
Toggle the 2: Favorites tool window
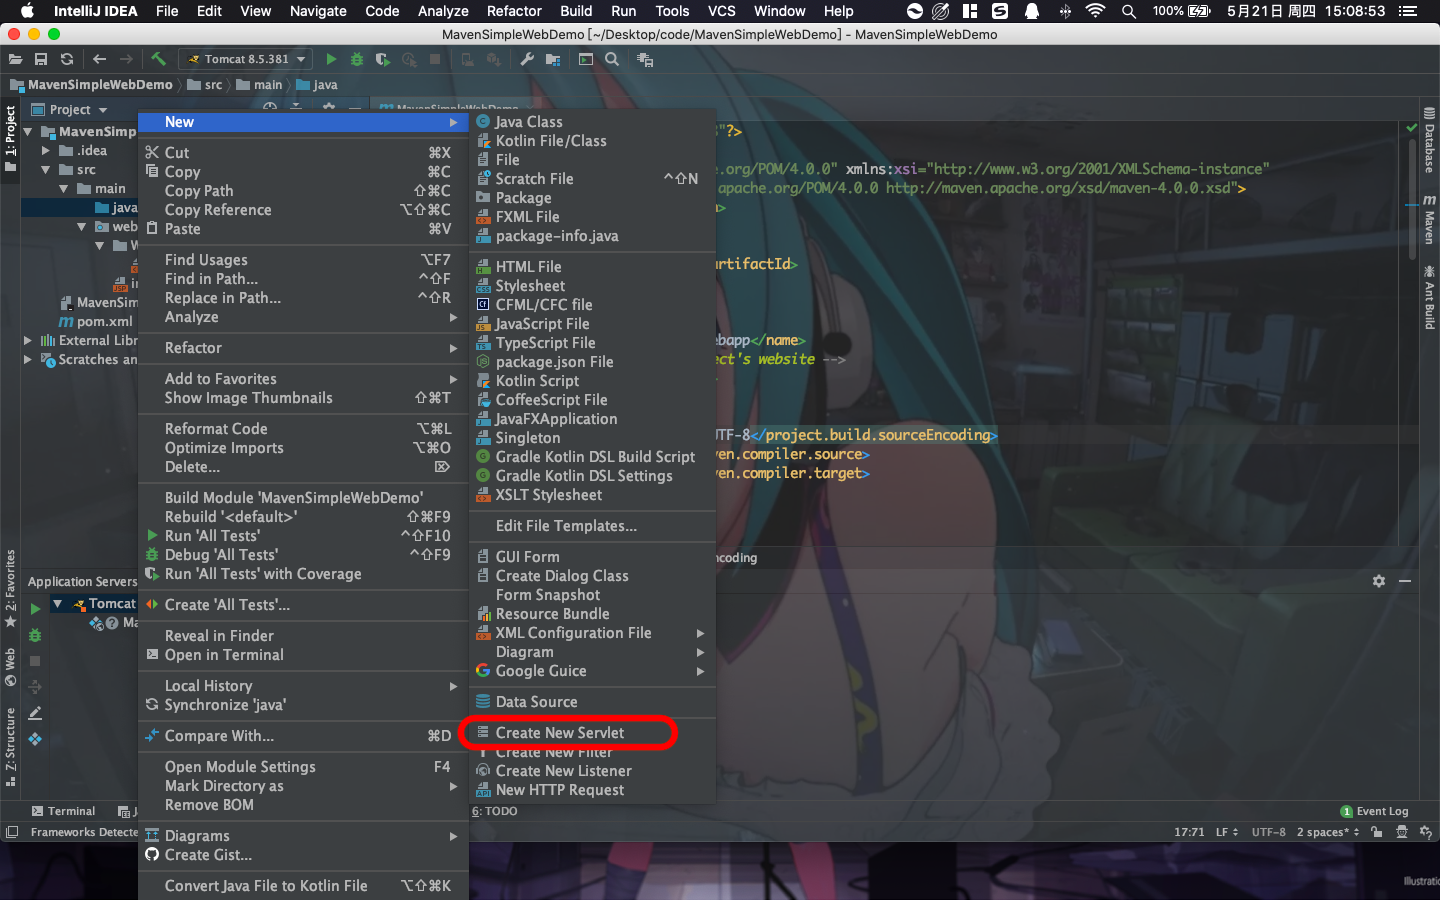10,589
